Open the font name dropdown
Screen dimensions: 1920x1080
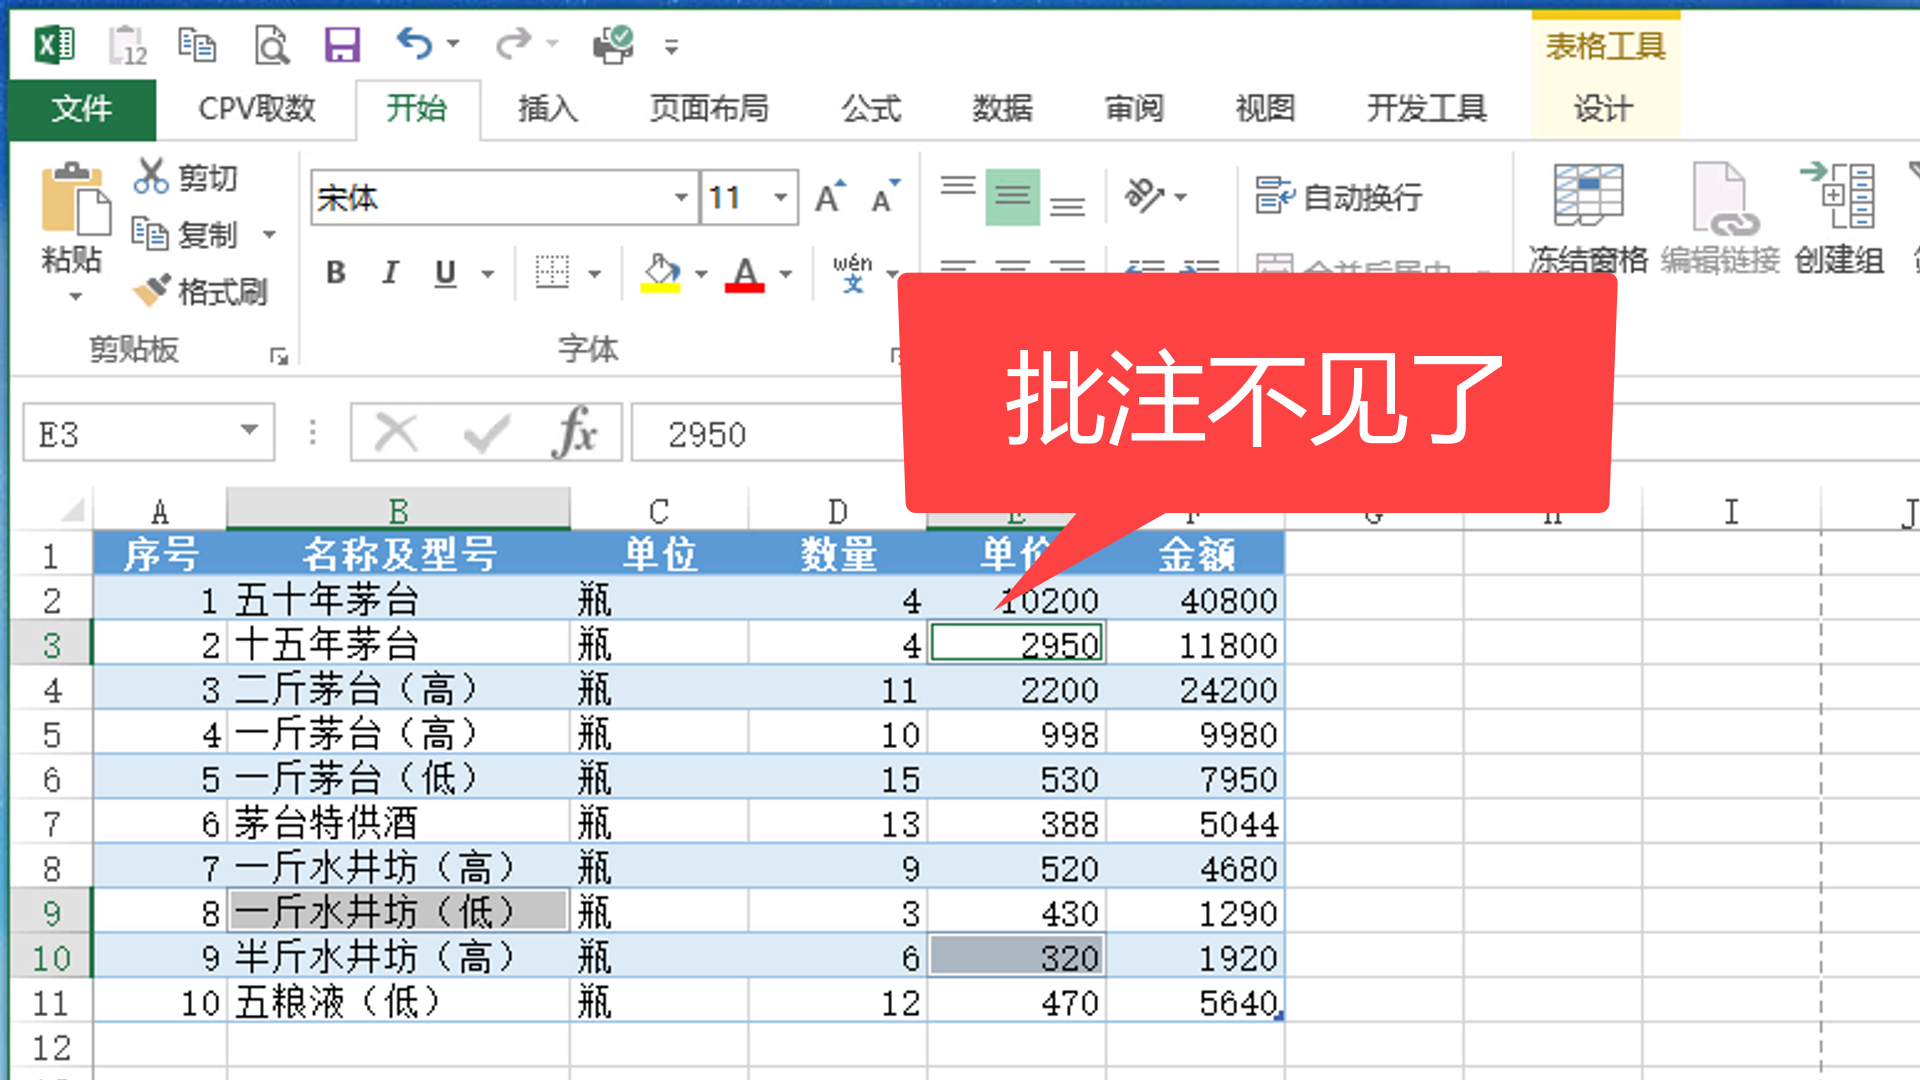coord(681,197)
